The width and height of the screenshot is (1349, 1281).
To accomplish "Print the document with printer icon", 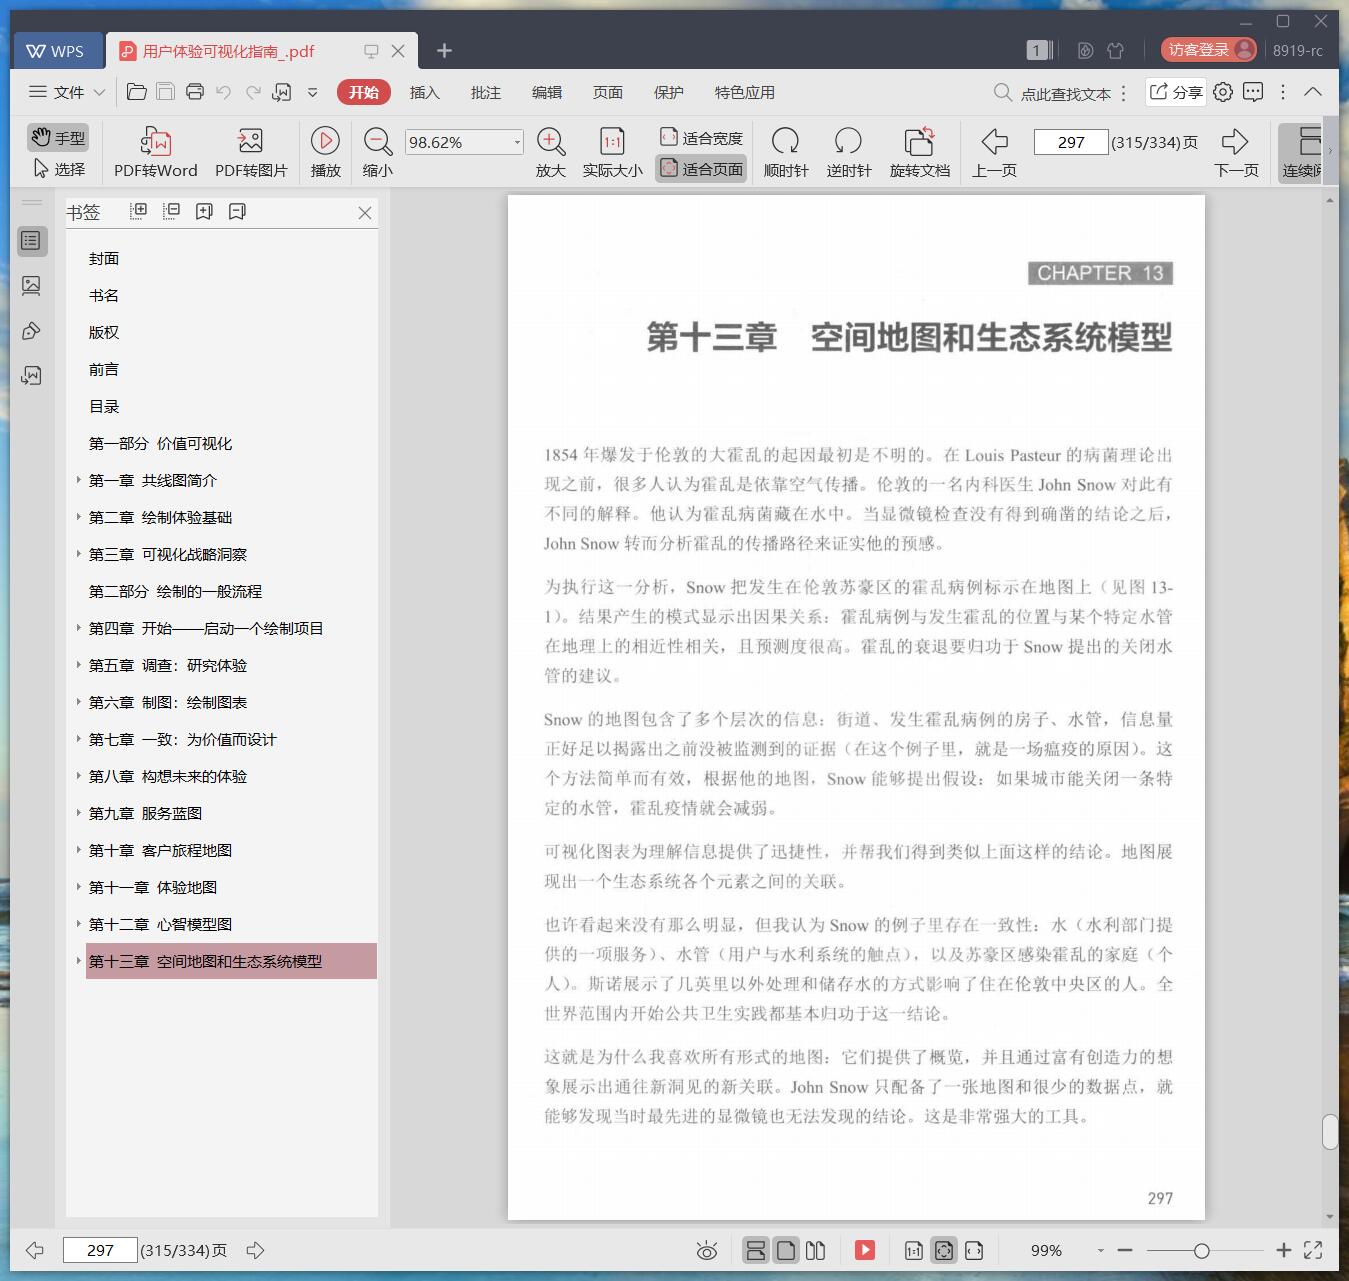I will tap(195, 92).
